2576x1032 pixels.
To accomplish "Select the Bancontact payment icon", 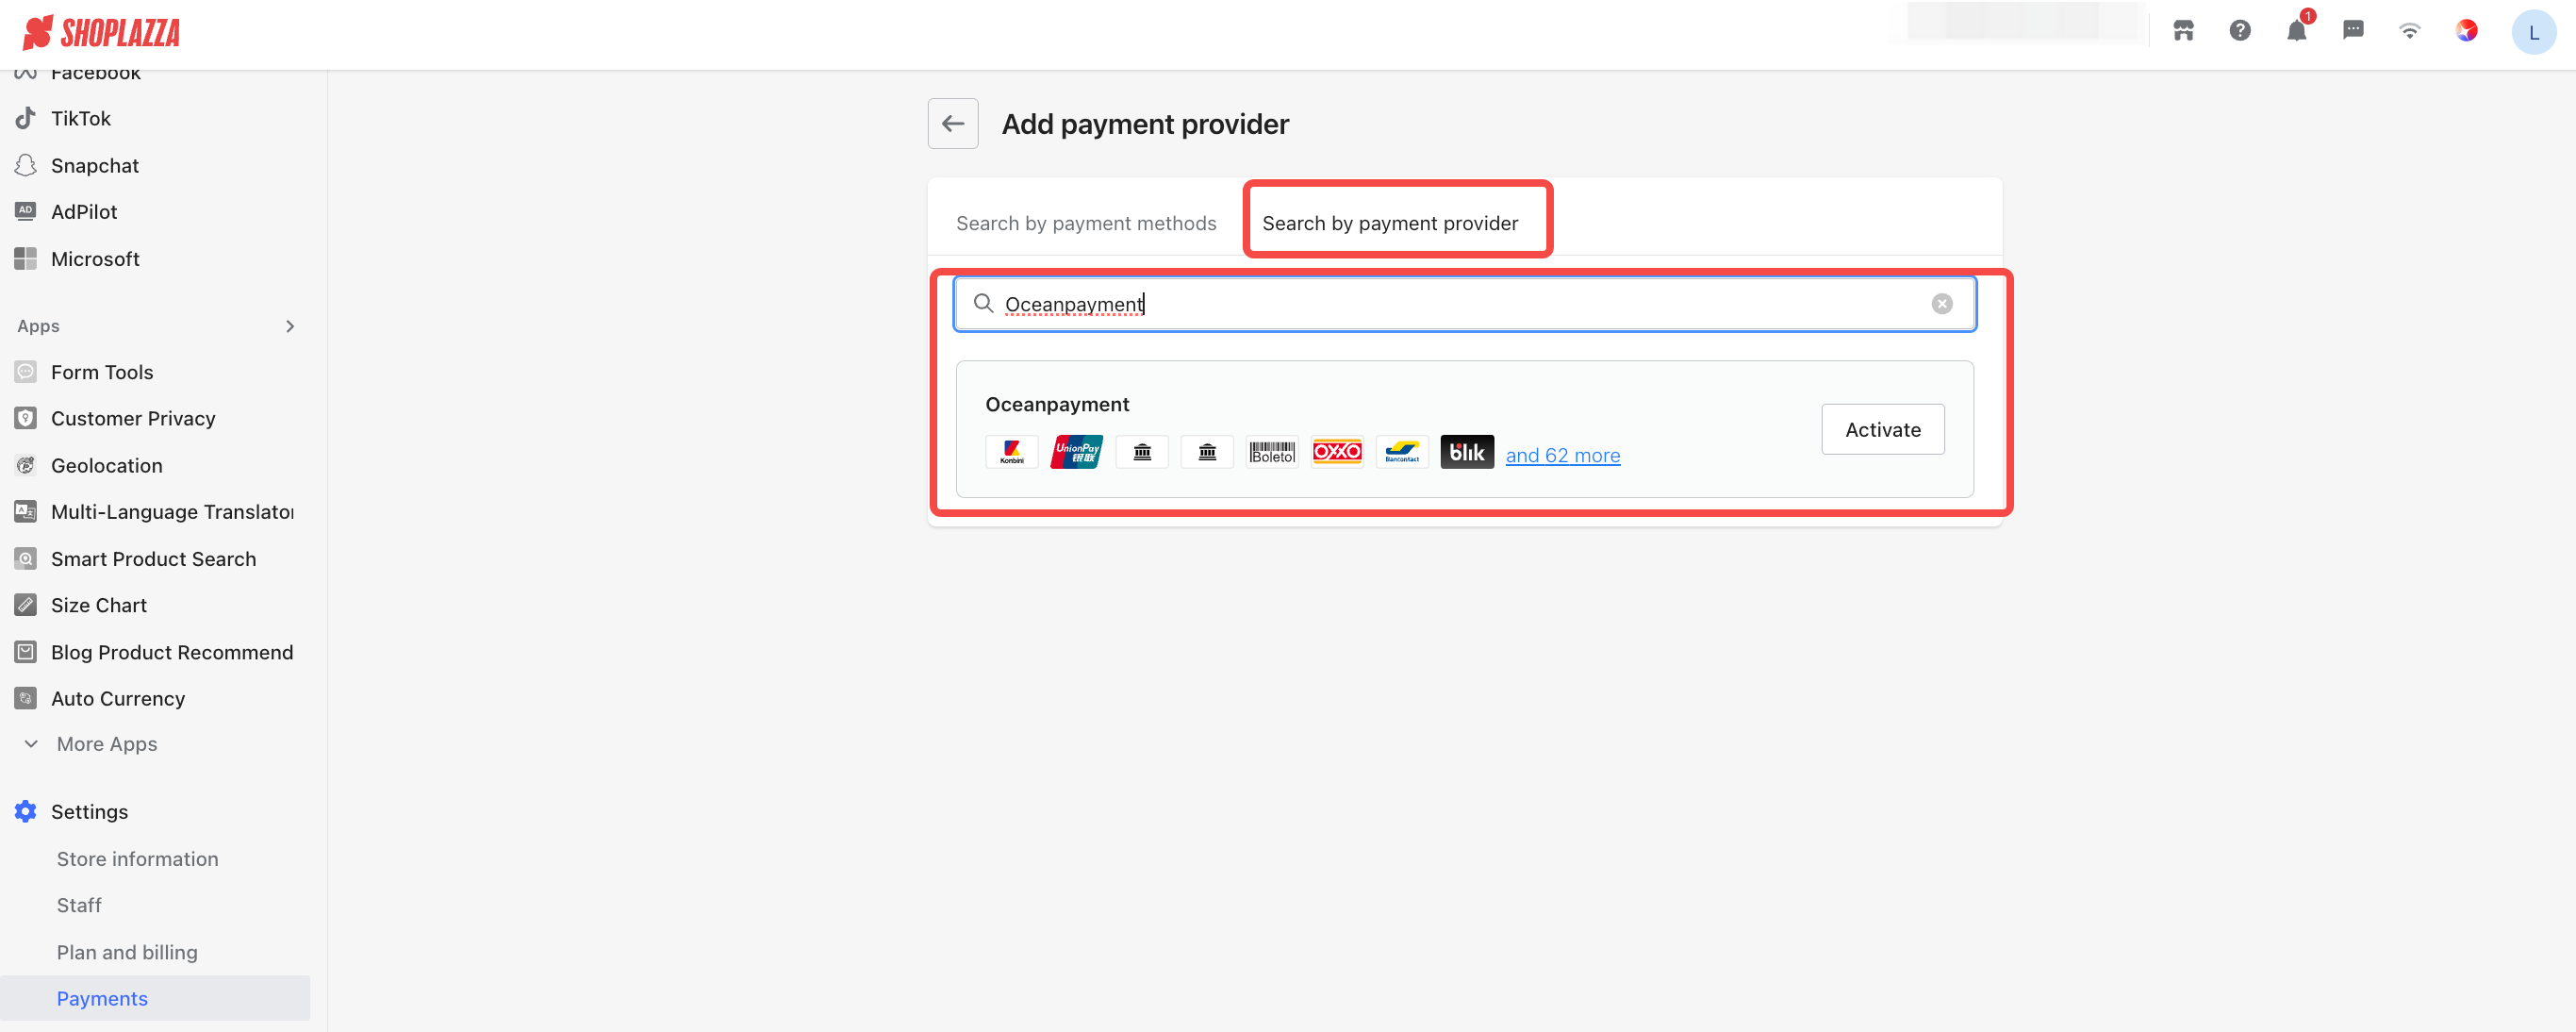I will coord(1402,452).
